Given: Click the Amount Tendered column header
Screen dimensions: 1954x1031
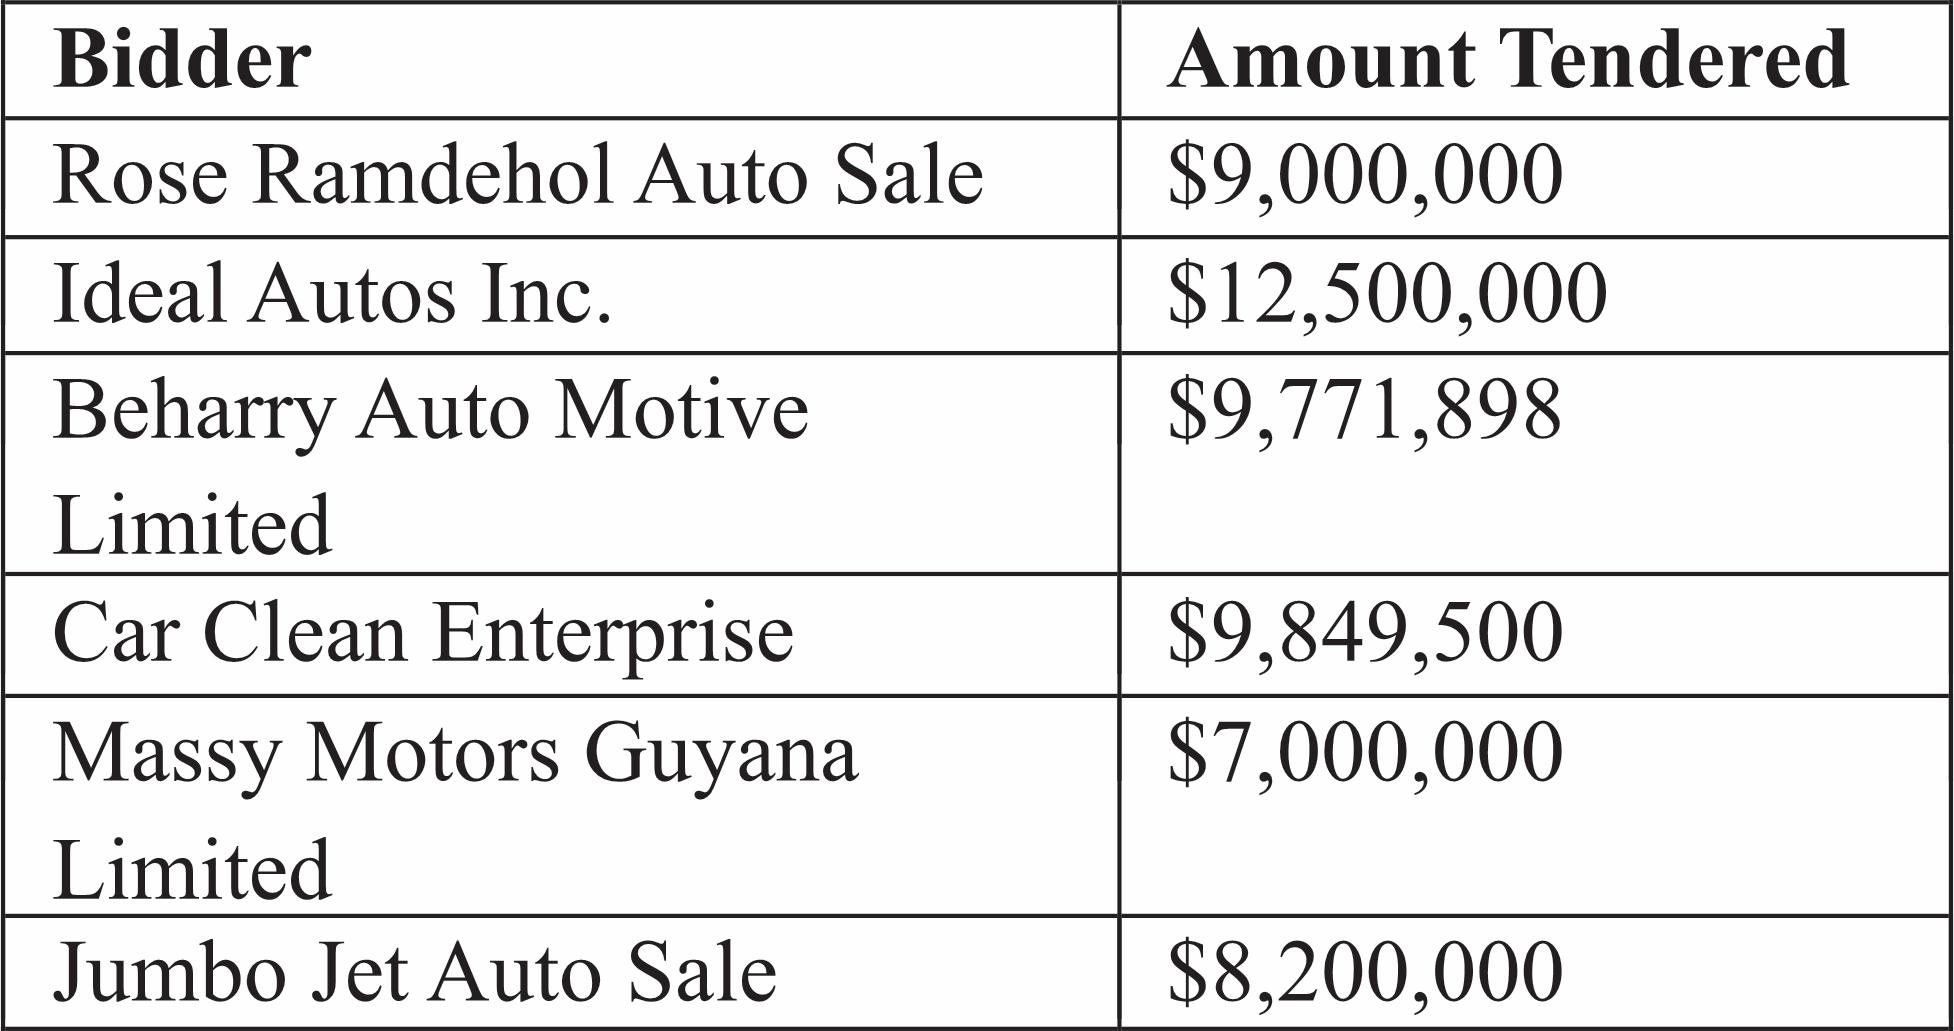Looking at the screenshot, I should tap(1507, 60).
